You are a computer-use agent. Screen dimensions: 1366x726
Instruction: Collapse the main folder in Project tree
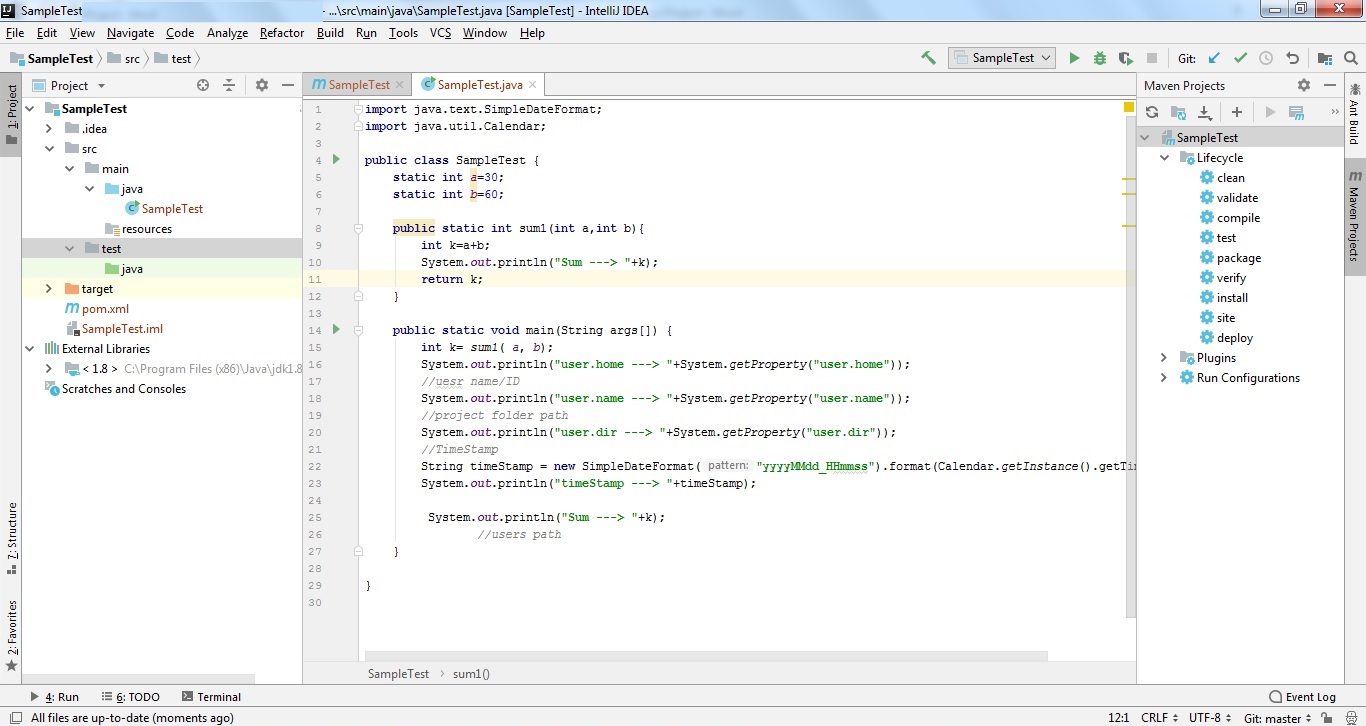coord(68,168)
